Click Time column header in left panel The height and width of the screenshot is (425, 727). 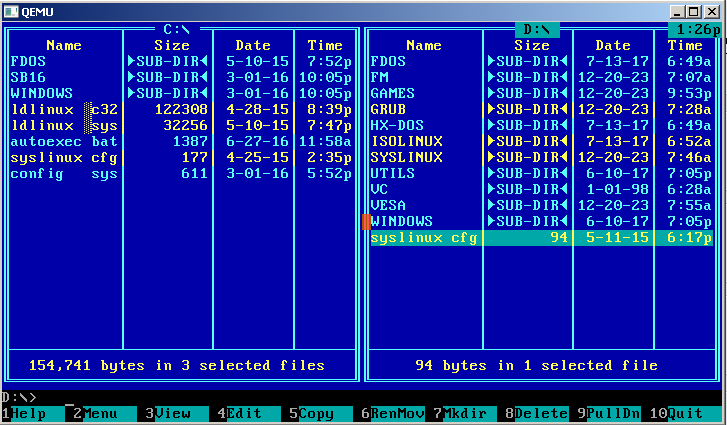click(x=325, y=45)
